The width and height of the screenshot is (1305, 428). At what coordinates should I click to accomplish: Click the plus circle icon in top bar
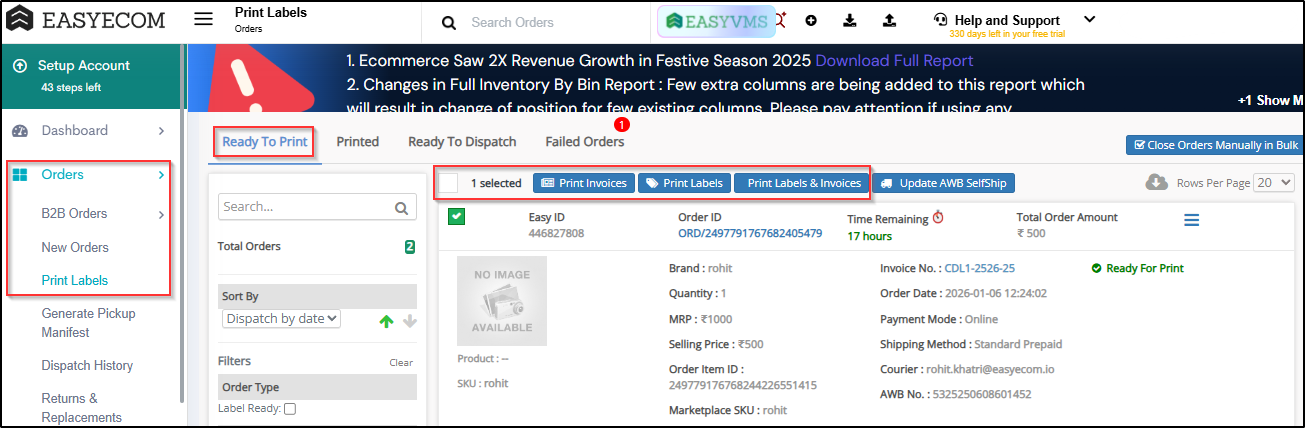(x=811, y=21)
